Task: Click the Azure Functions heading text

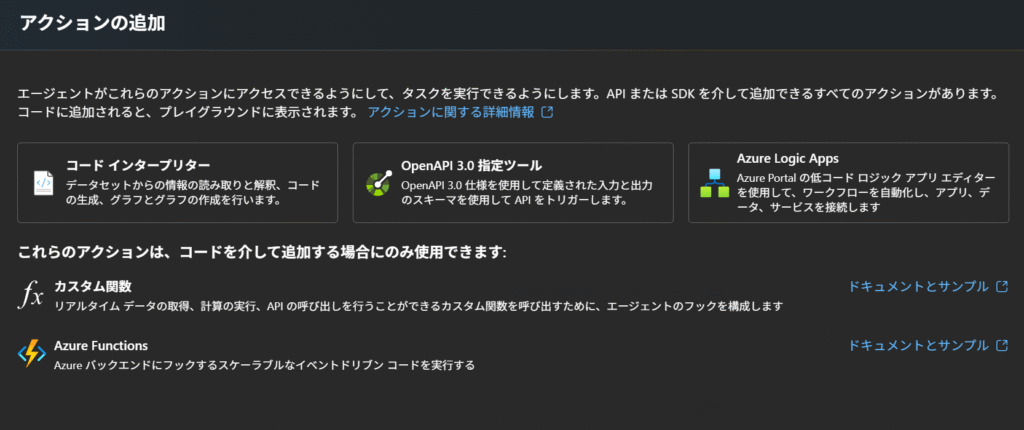Action: pos(101,346)
